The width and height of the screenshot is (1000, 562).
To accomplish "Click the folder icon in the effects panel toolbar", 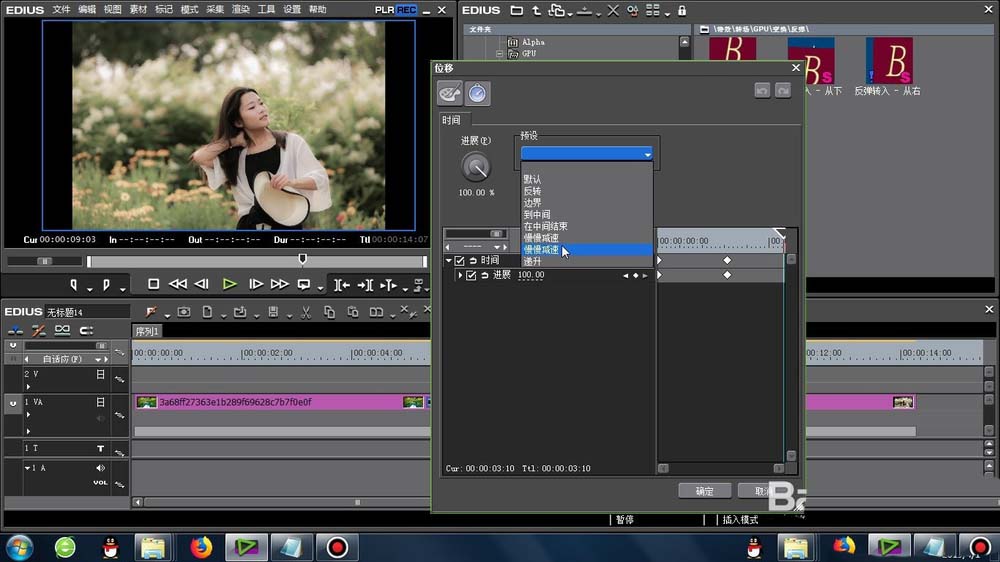I will (x=517, y=10).
